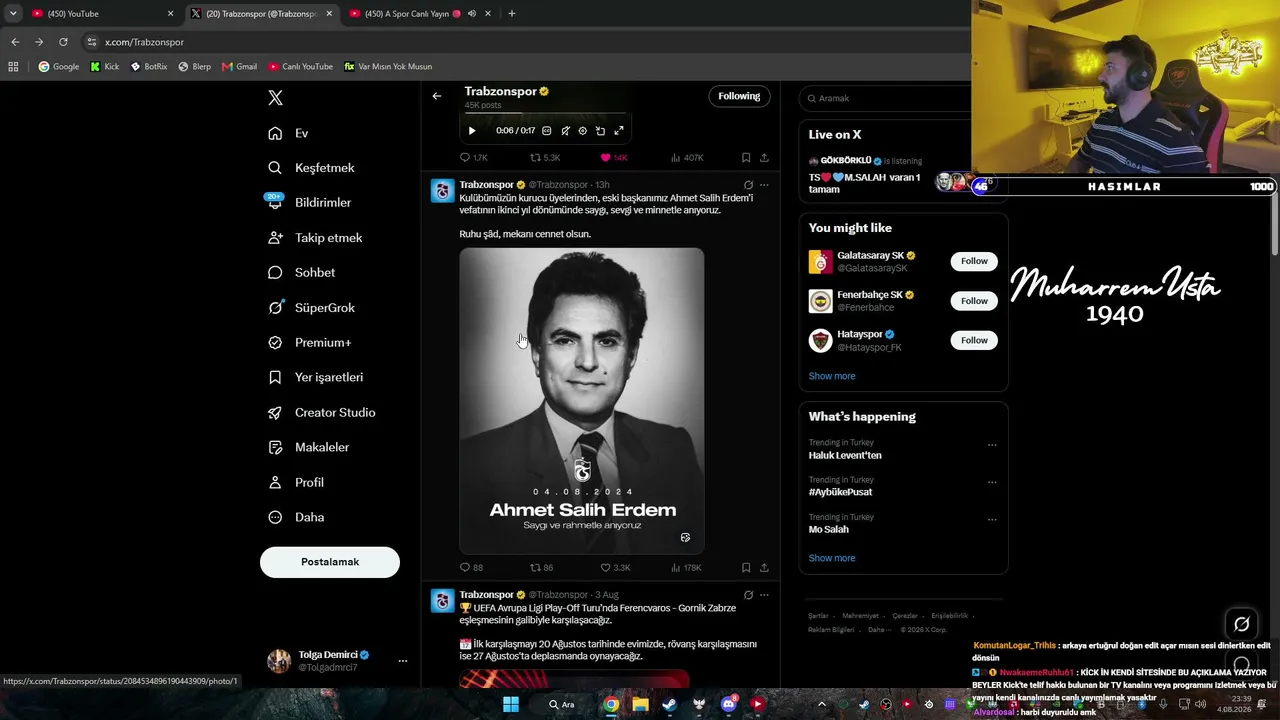Open Grok icon on the 13h post
This screenshot has width=1280, height=720.
(748, 185)
